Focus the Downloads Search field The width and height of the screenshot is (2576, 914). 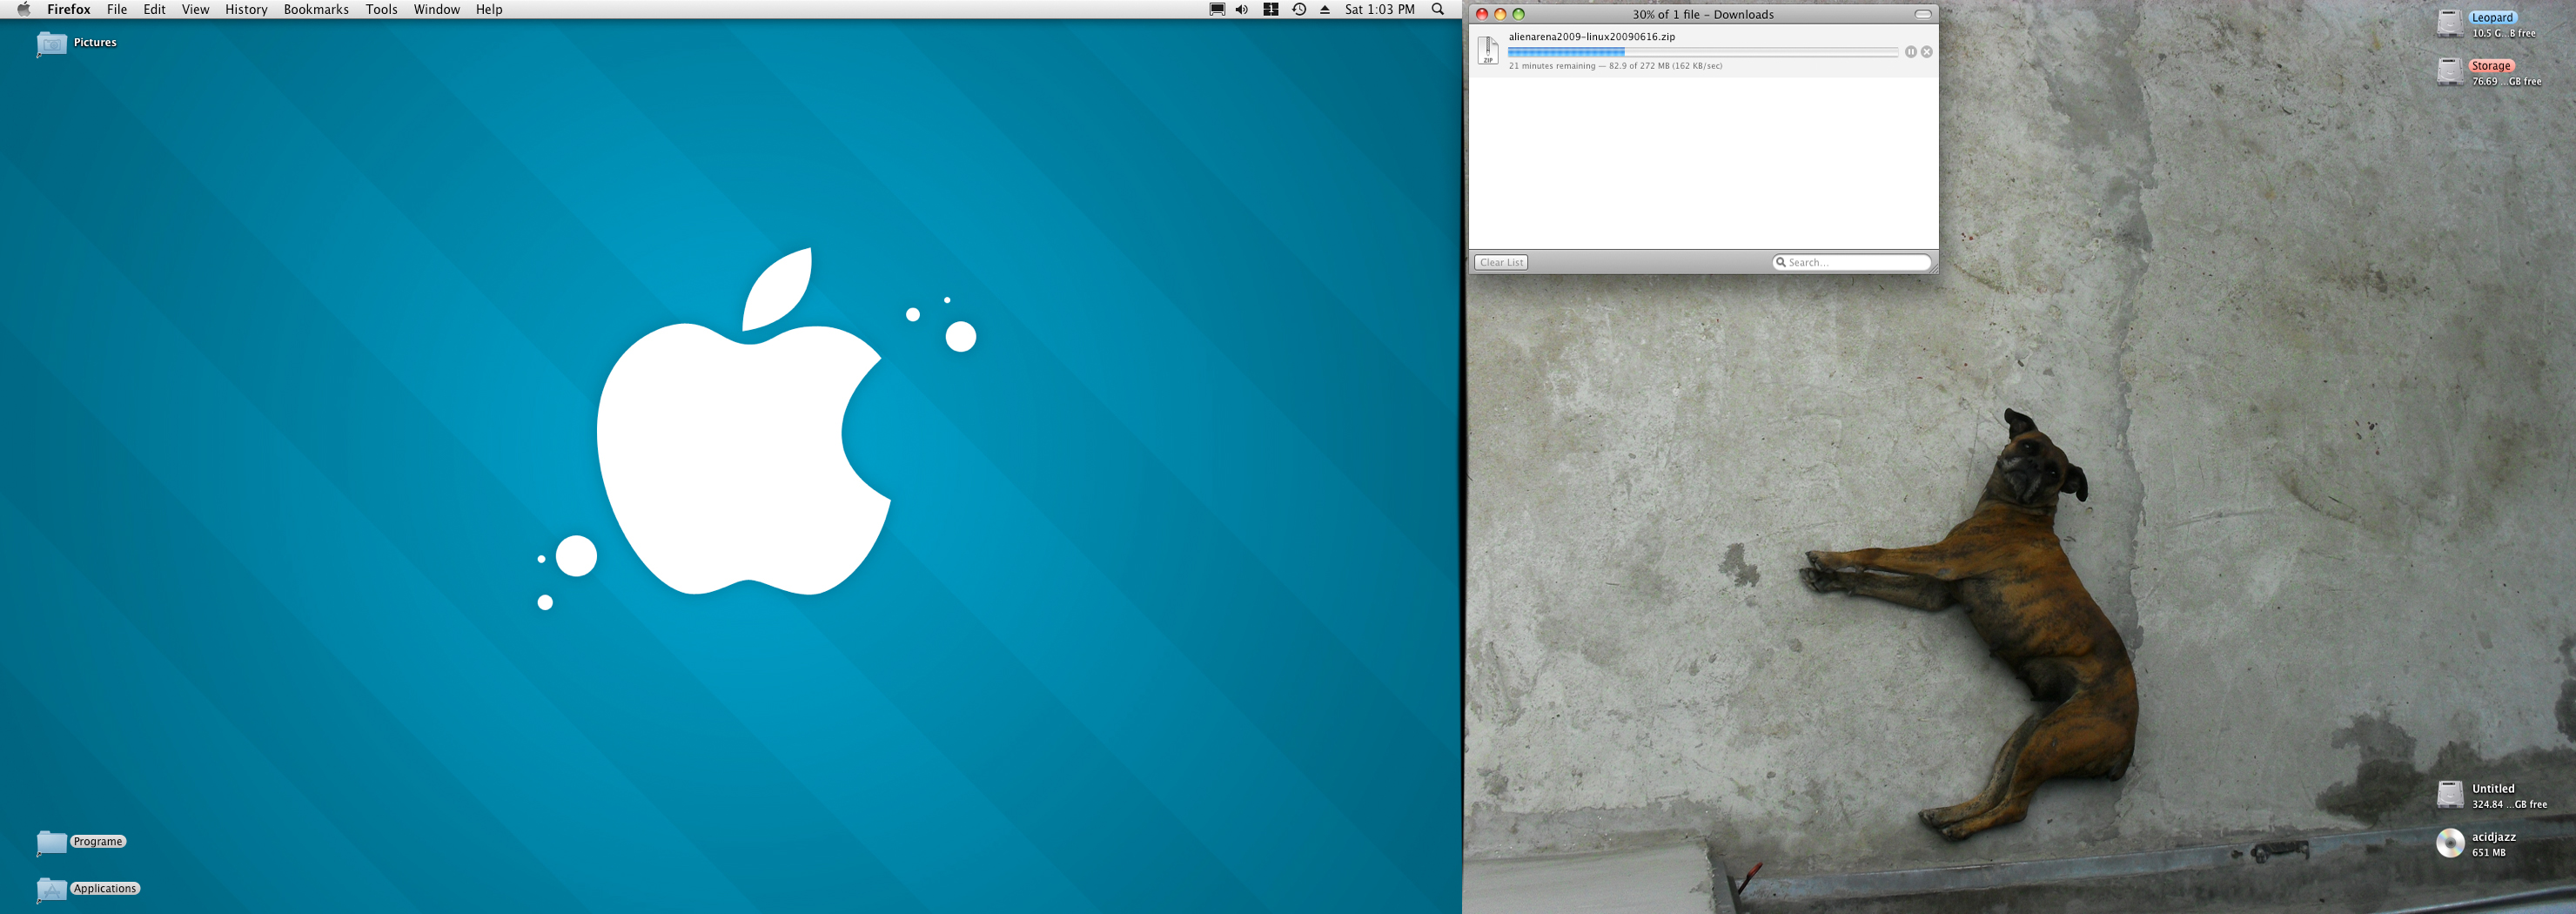pos(1851,262)
